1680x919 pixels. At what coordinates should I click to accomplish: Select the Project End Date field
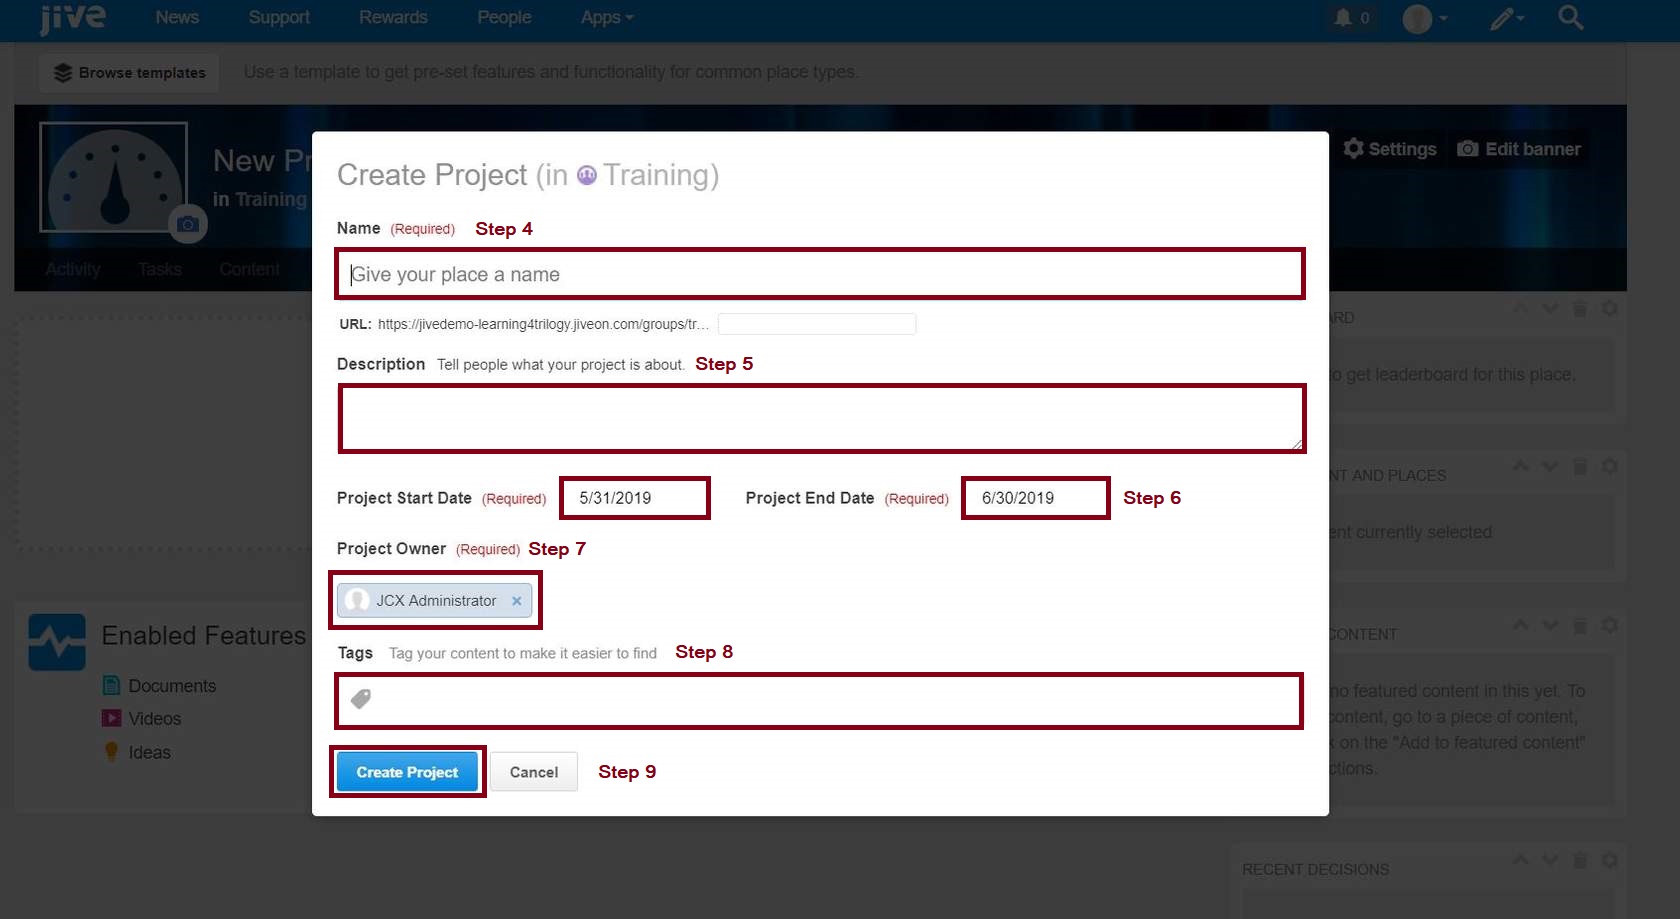[1035, 498]
